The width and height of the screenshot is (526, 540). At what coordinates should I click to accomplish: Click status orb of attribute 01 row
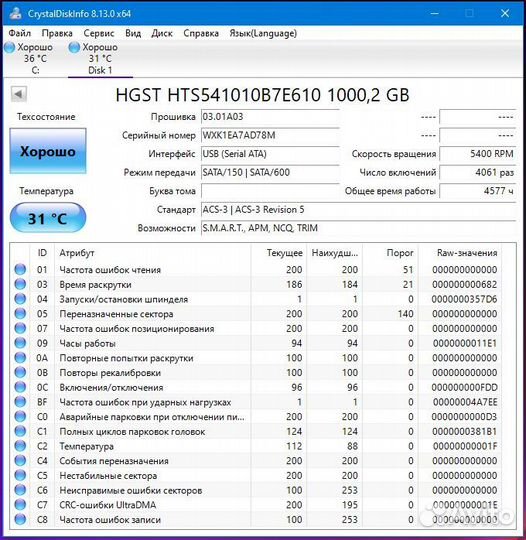pos(20,269)
